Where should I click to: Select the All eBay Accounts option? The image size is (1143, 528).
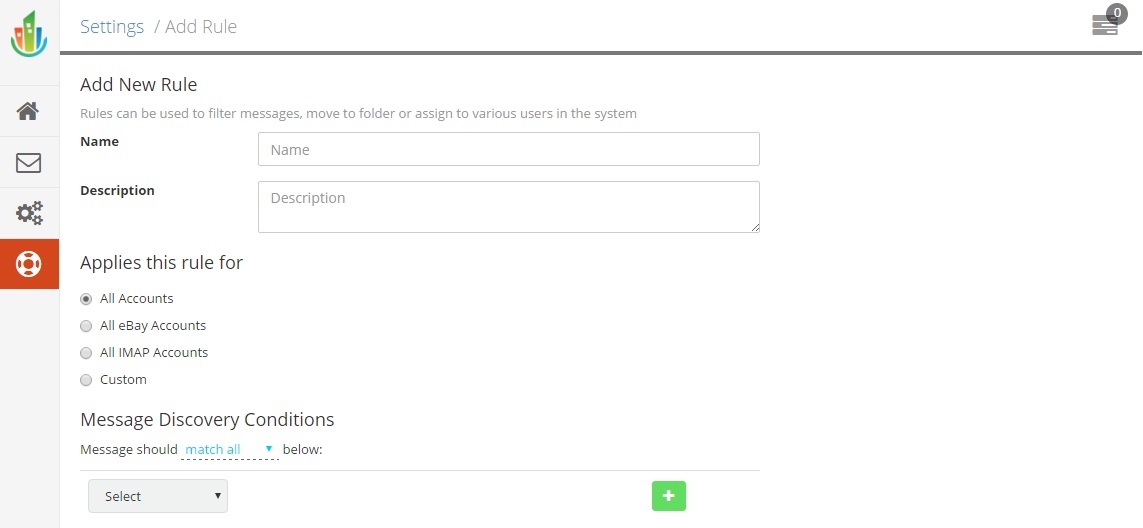coord(86,326)
